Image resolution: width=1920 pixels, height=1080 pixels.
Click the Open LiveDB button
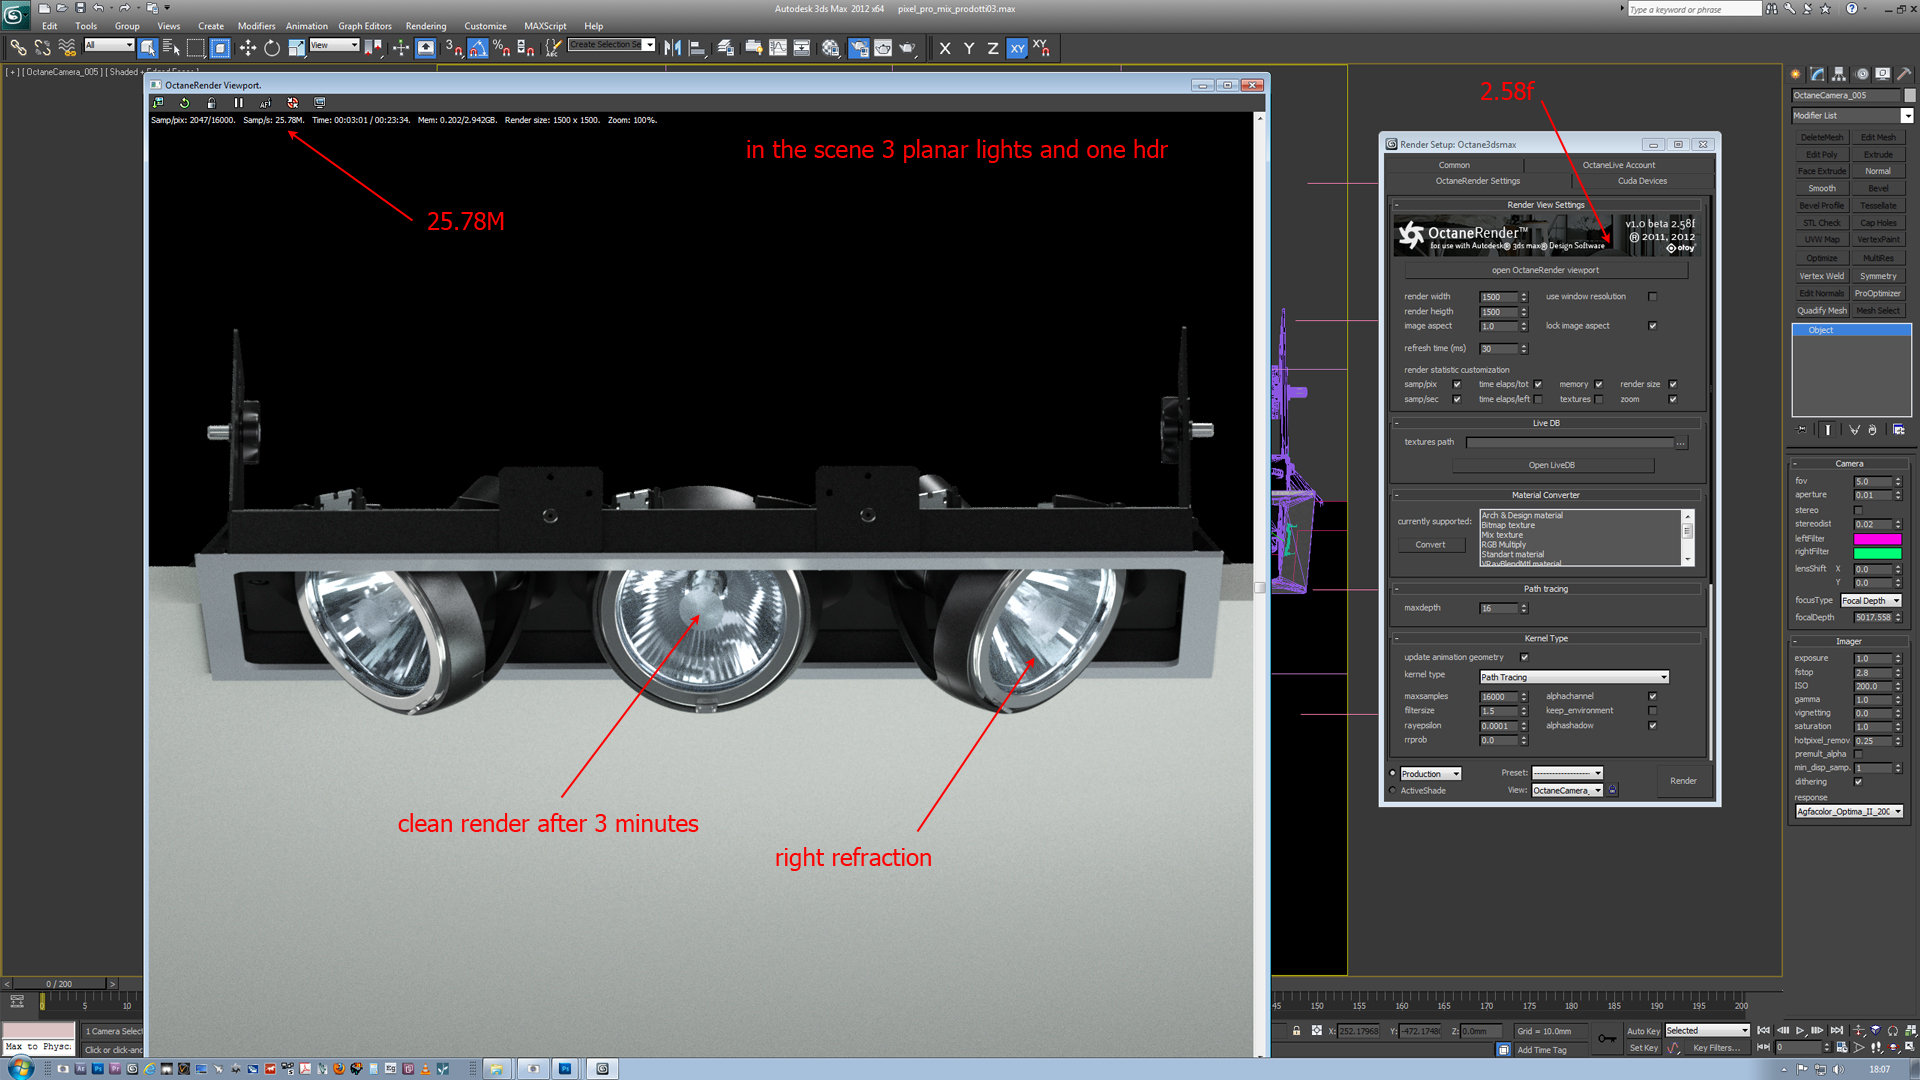1551,465
